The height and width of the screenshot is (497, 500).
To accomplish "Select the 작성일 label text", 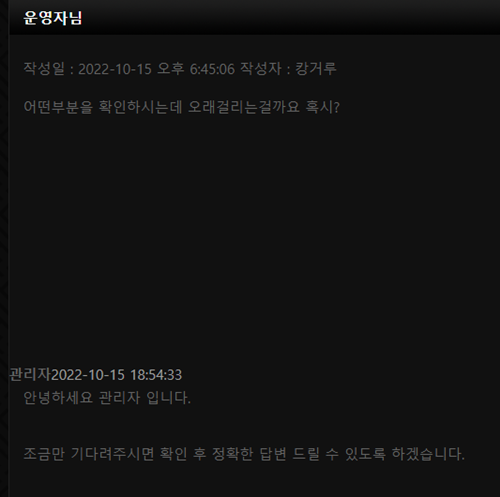I will 44,69.
